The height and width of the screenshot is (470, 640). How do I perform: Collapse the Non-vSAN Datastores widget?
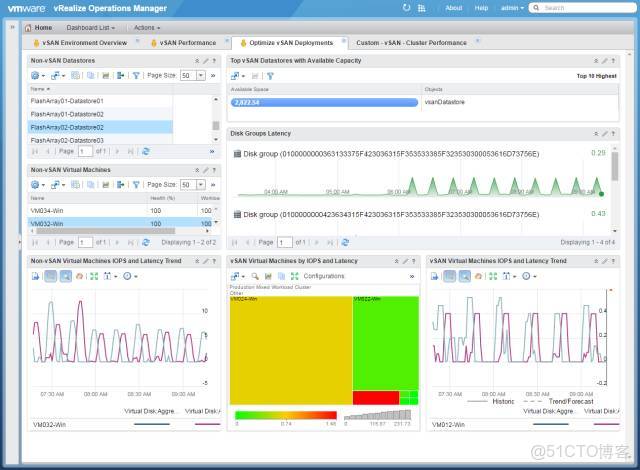point(197,61)
